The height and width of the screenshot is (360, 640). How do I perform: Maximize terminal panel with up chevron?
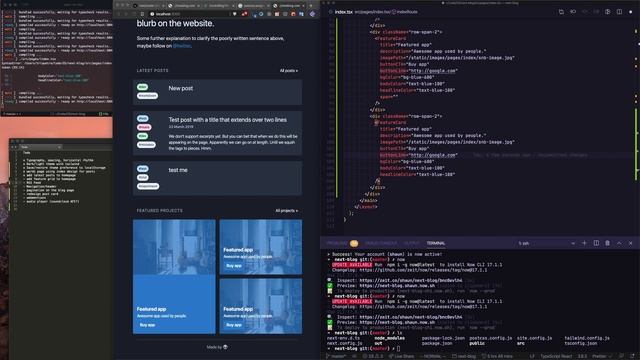click(x=619, y=243)
